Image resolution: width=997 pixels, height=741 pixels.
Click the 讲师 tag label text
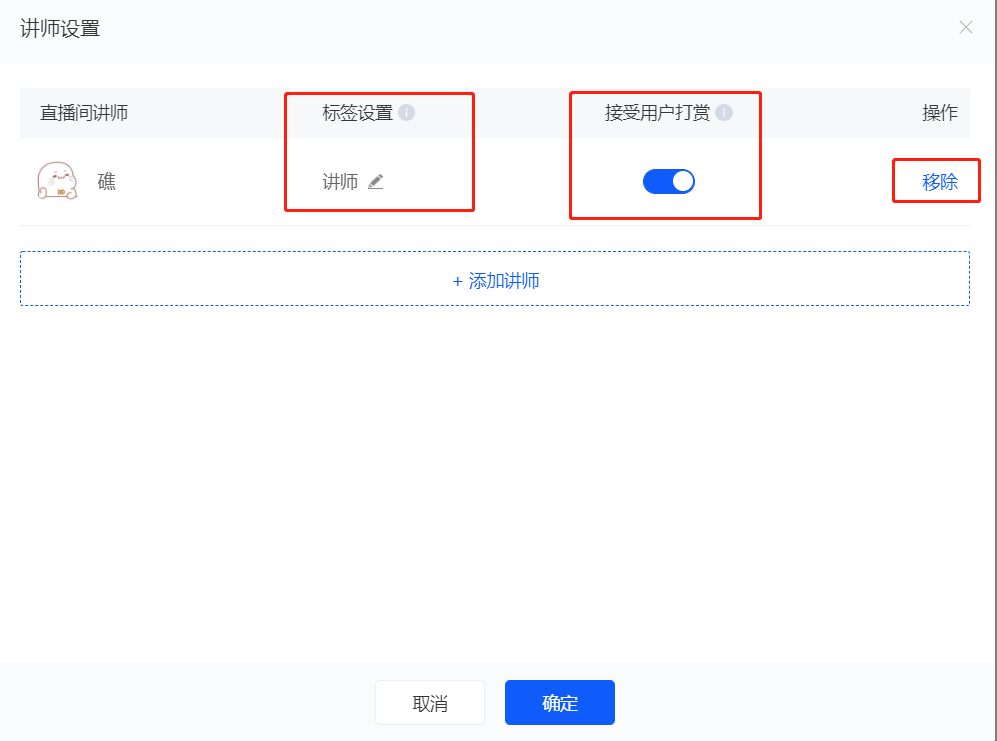tap(340, 182)
